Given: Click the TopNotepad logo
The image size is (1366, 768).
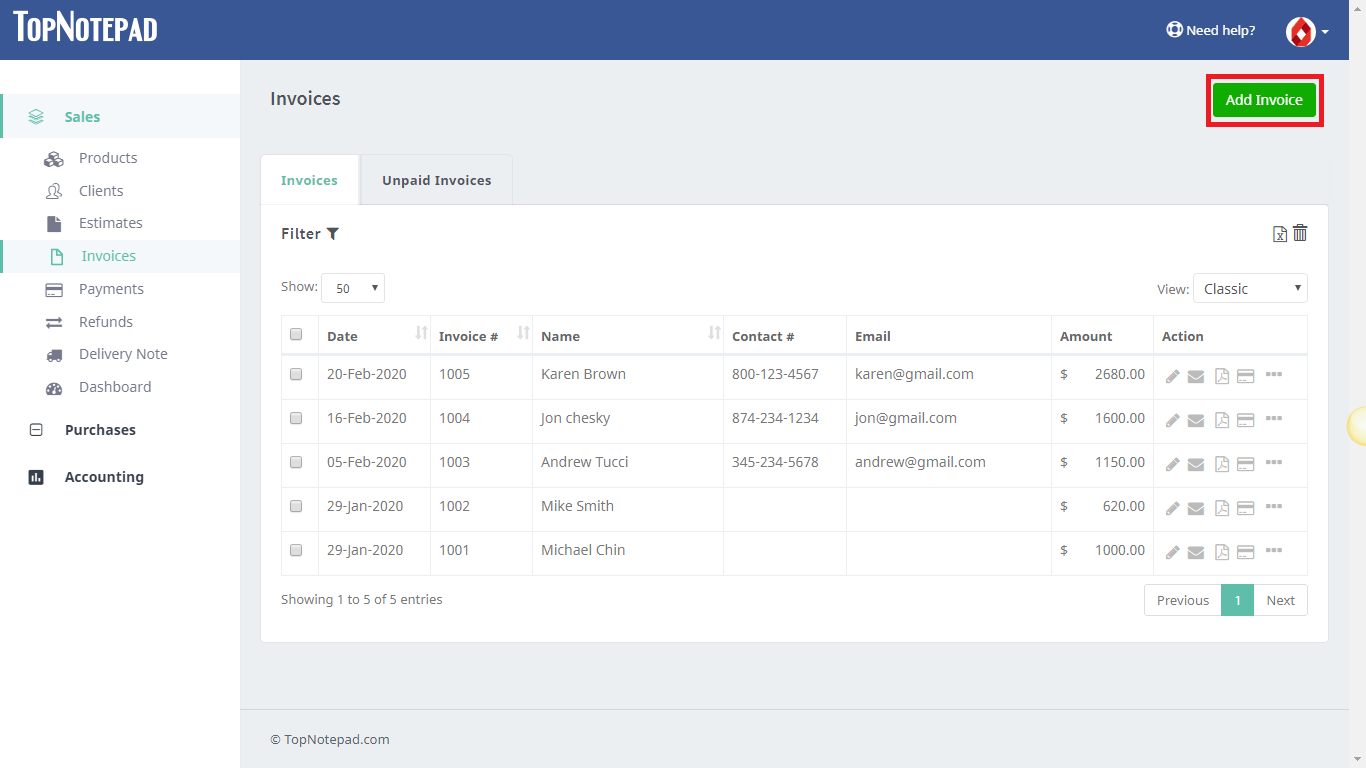Looking at the screenshot, I should point(85,28).
